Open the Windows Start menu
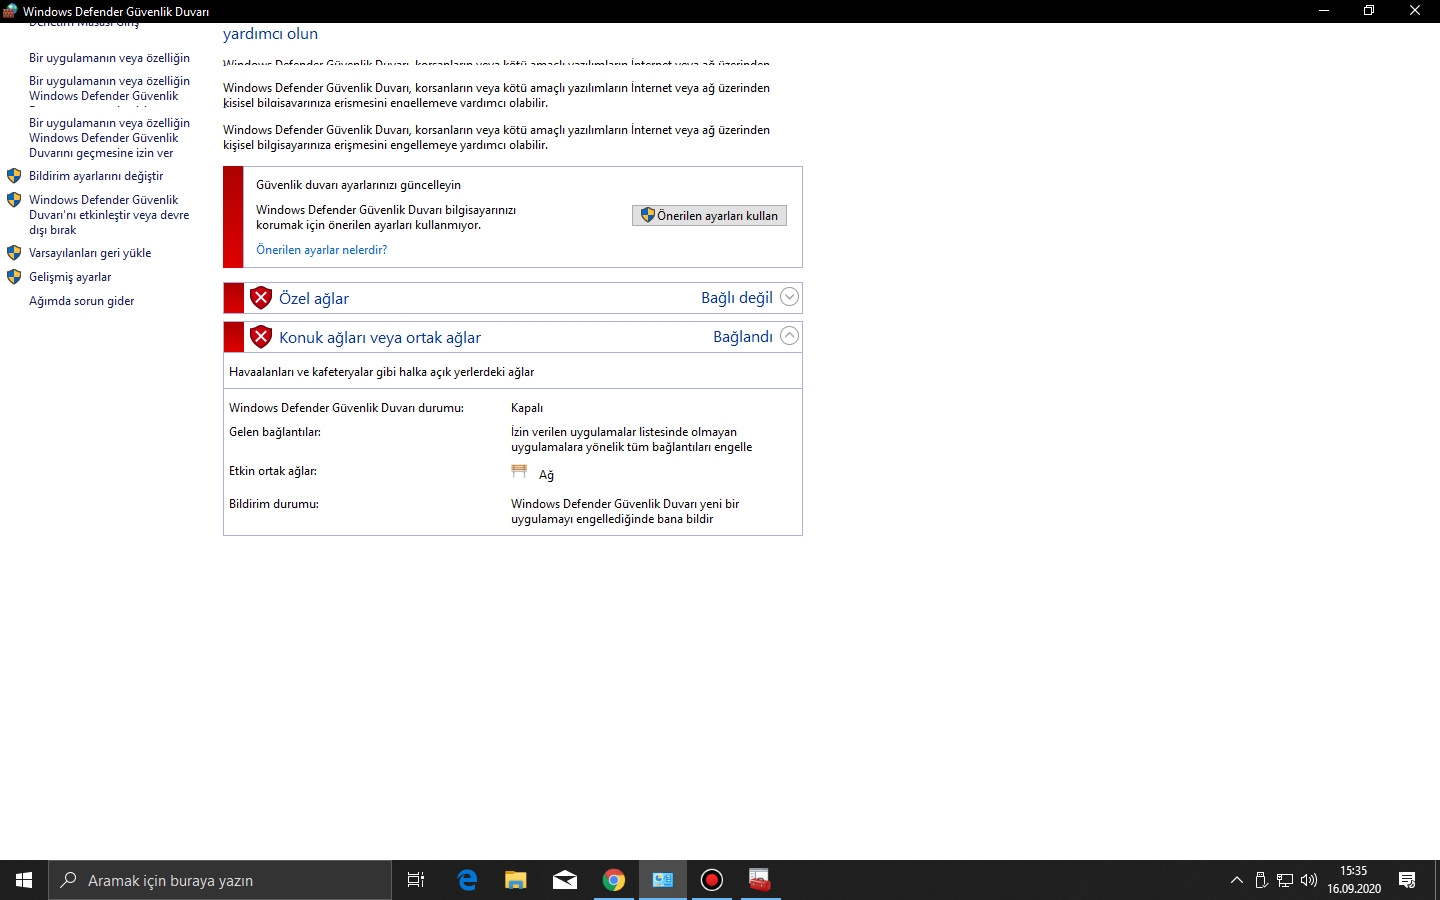Image resolution: width=1440 pixels, height=900 pixels. [x=24, y=880]
